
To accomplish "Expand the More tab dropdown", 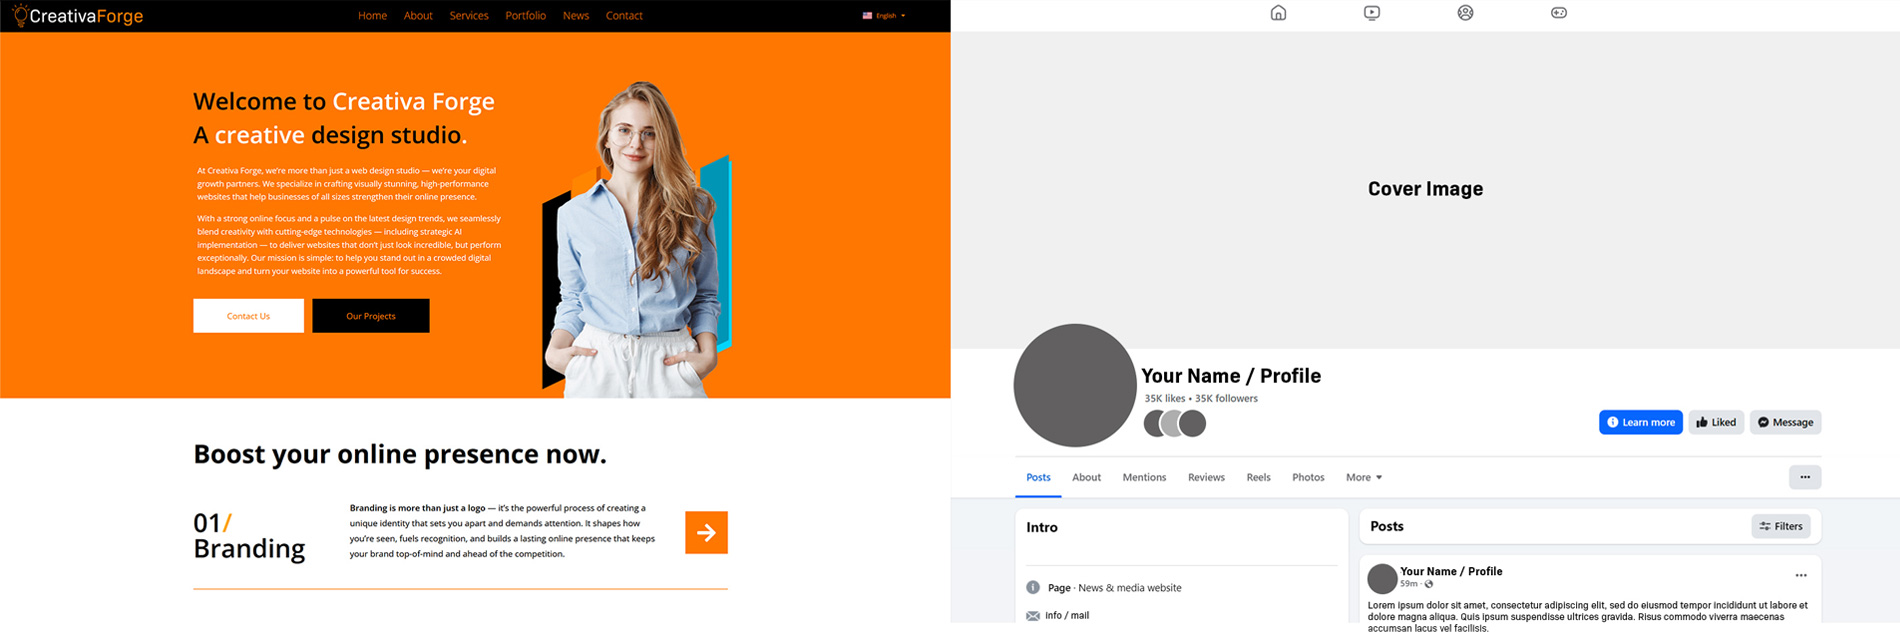I will 1363,477.
